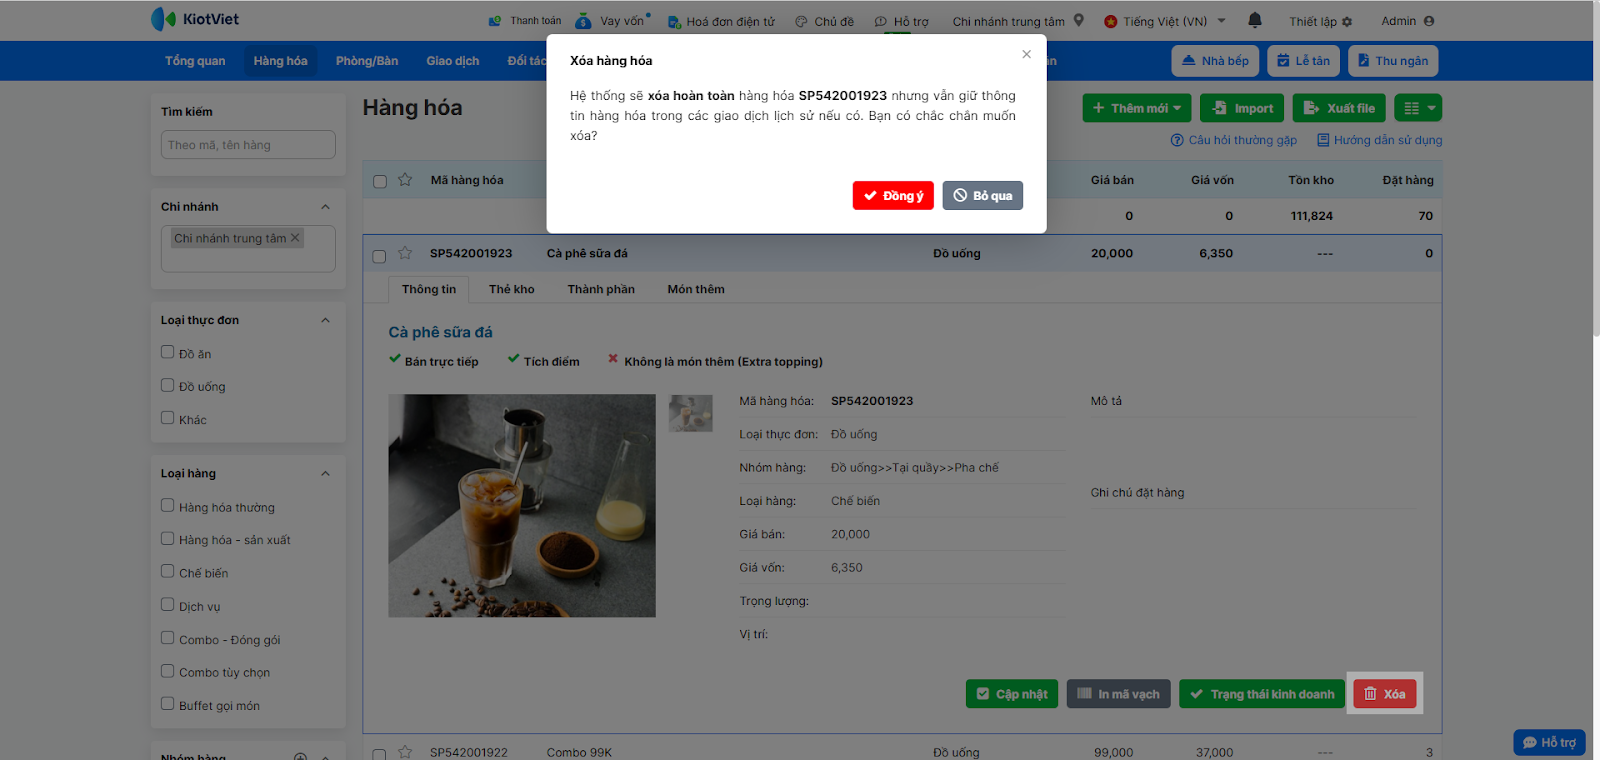Image resolution: width=1600 pixels, height=760 pixels.
Task: Open Thanh toán from top bar
Action: coord(525,21)
